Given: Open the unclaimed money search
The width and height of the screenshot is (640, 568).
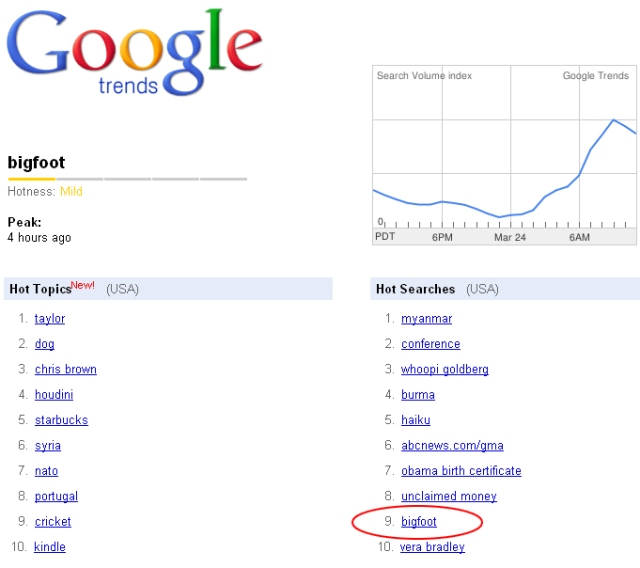Looking at the screenshot, I should click(x=449, y=496).
